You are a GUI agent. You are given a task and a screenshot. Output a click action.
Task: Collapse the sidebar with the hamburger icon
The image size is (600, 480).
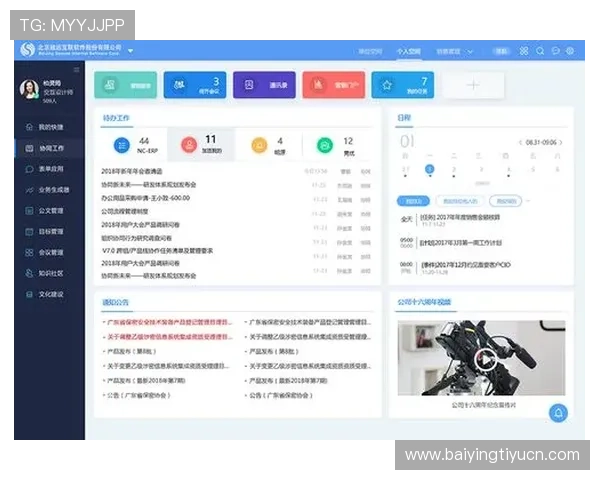[77, 70]
